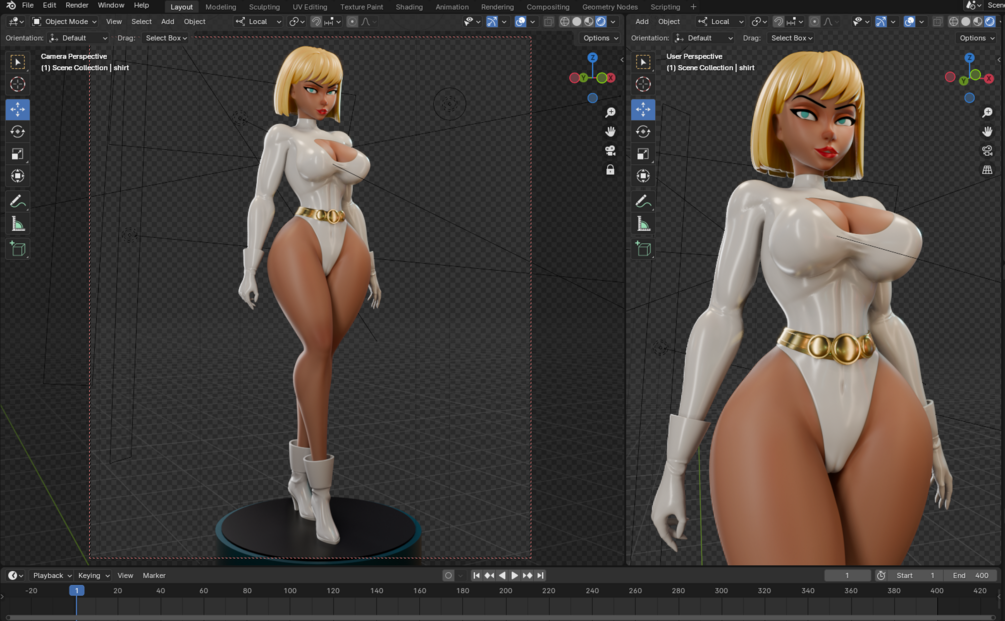Add a new workspace with plus button

click(x=693, y=7)
